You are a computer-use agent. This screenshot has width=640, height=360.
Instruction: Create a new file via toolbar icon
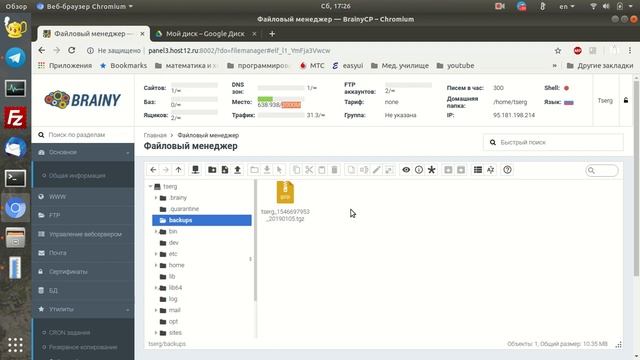click(225, 170)
